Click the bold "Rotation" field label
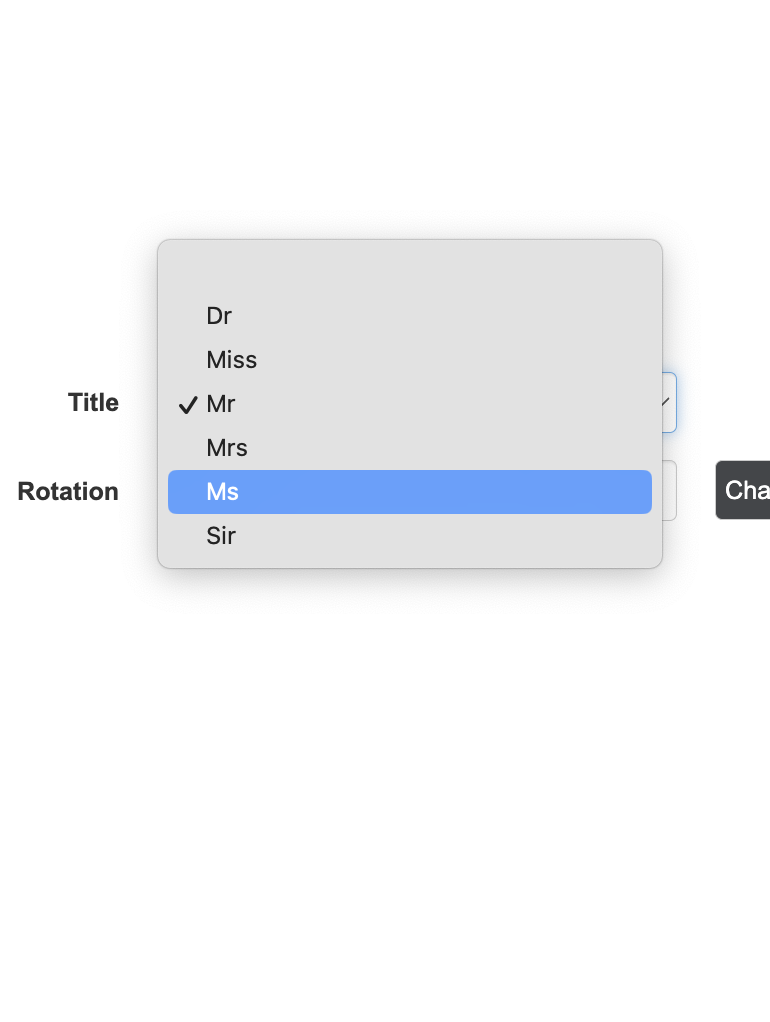 click(68, 492)
